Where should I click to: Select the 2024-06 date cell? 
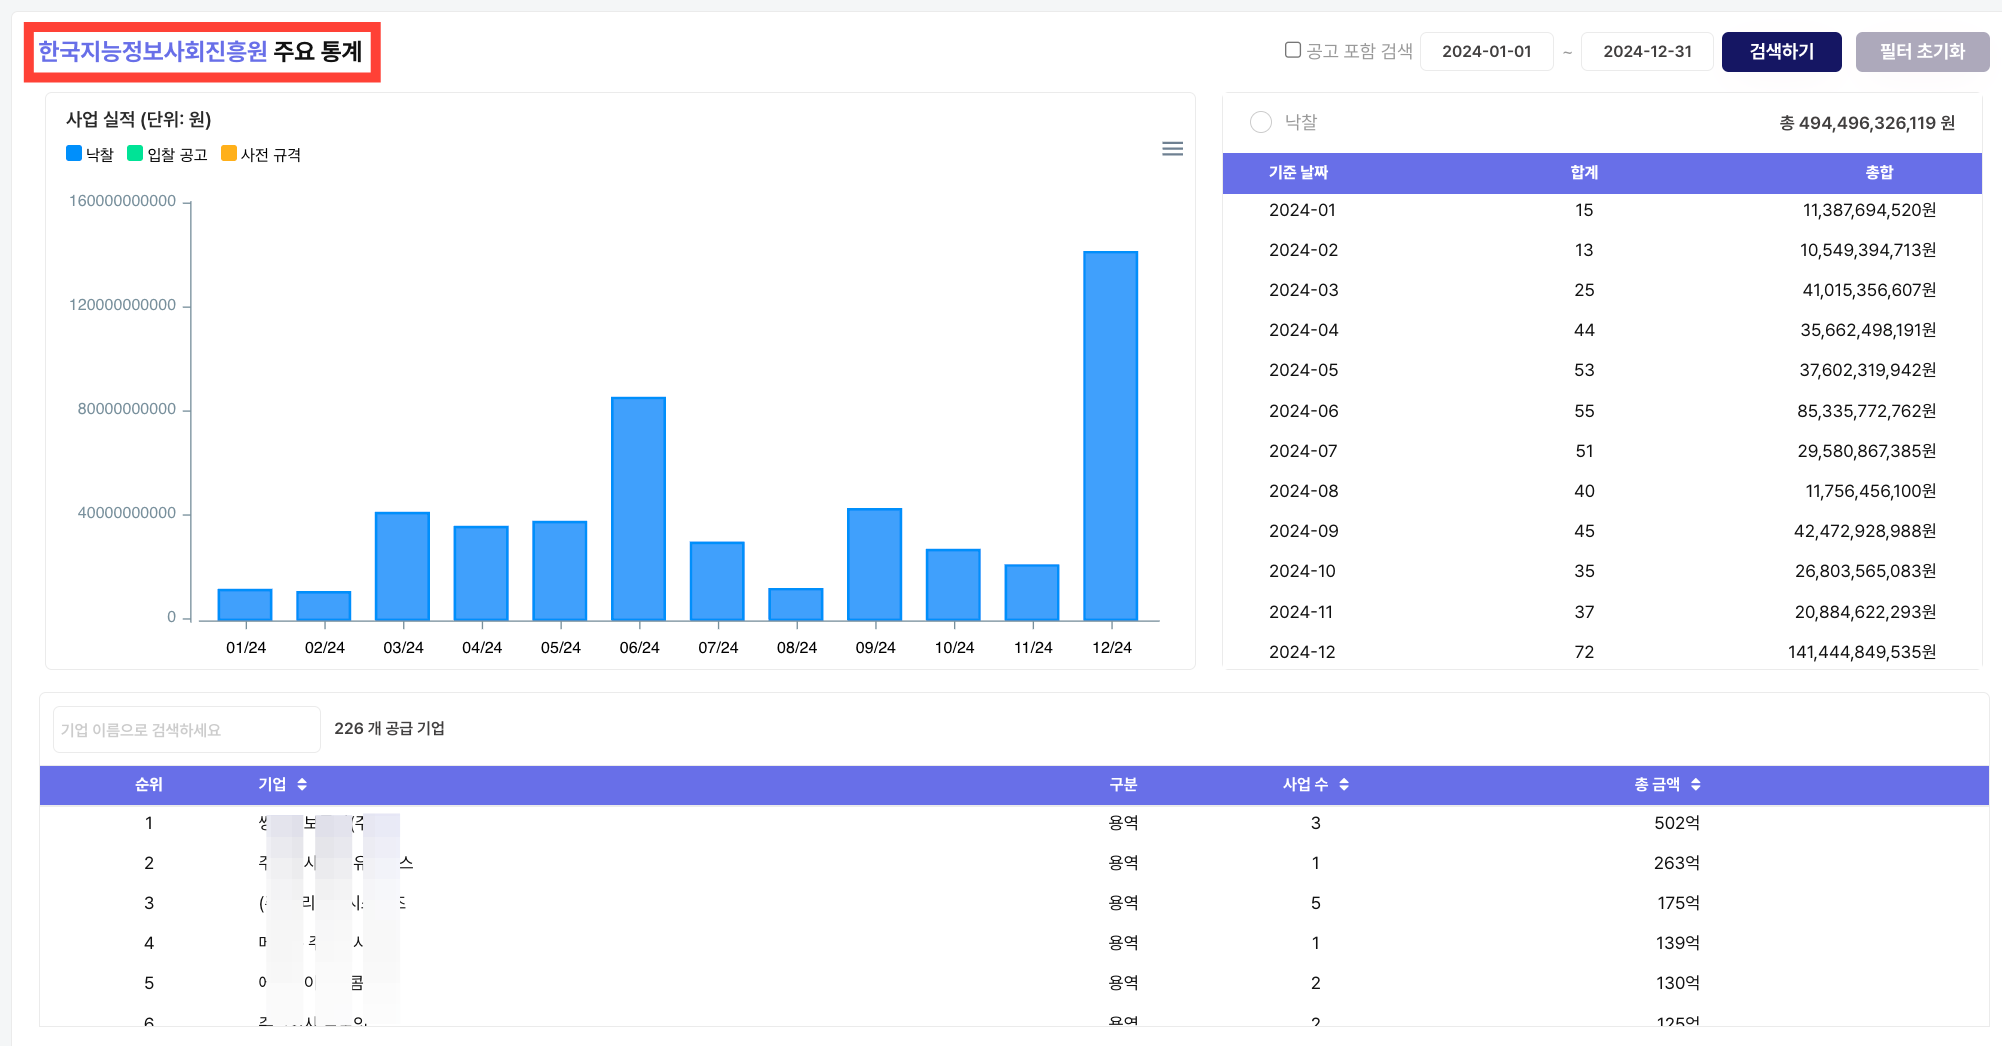(1303, 411)
